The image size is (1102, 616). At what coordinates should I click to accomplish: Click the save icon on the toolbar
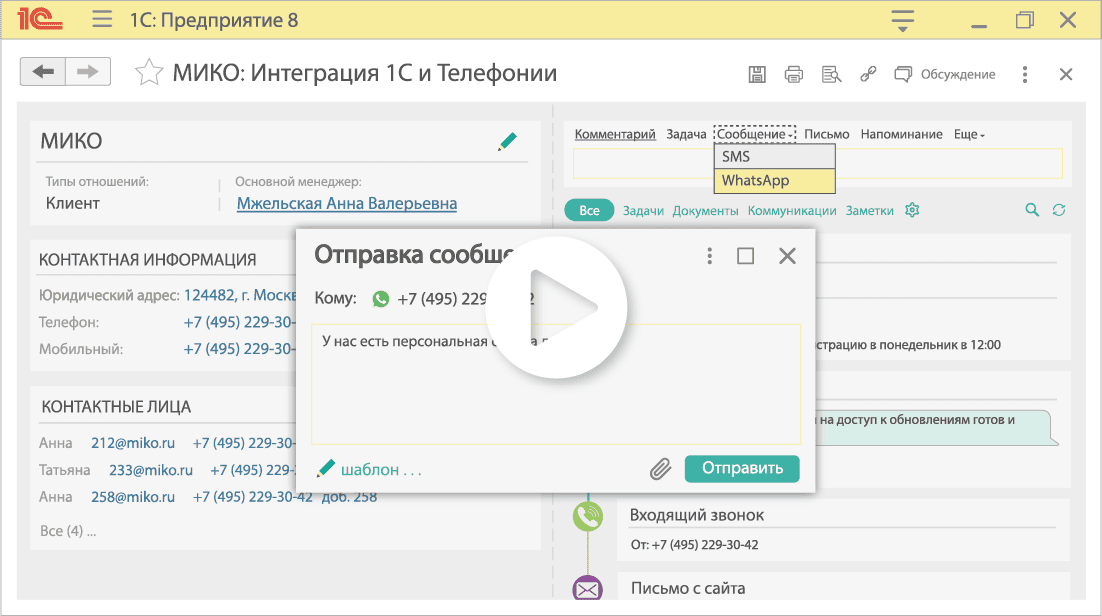coord(757,74)
